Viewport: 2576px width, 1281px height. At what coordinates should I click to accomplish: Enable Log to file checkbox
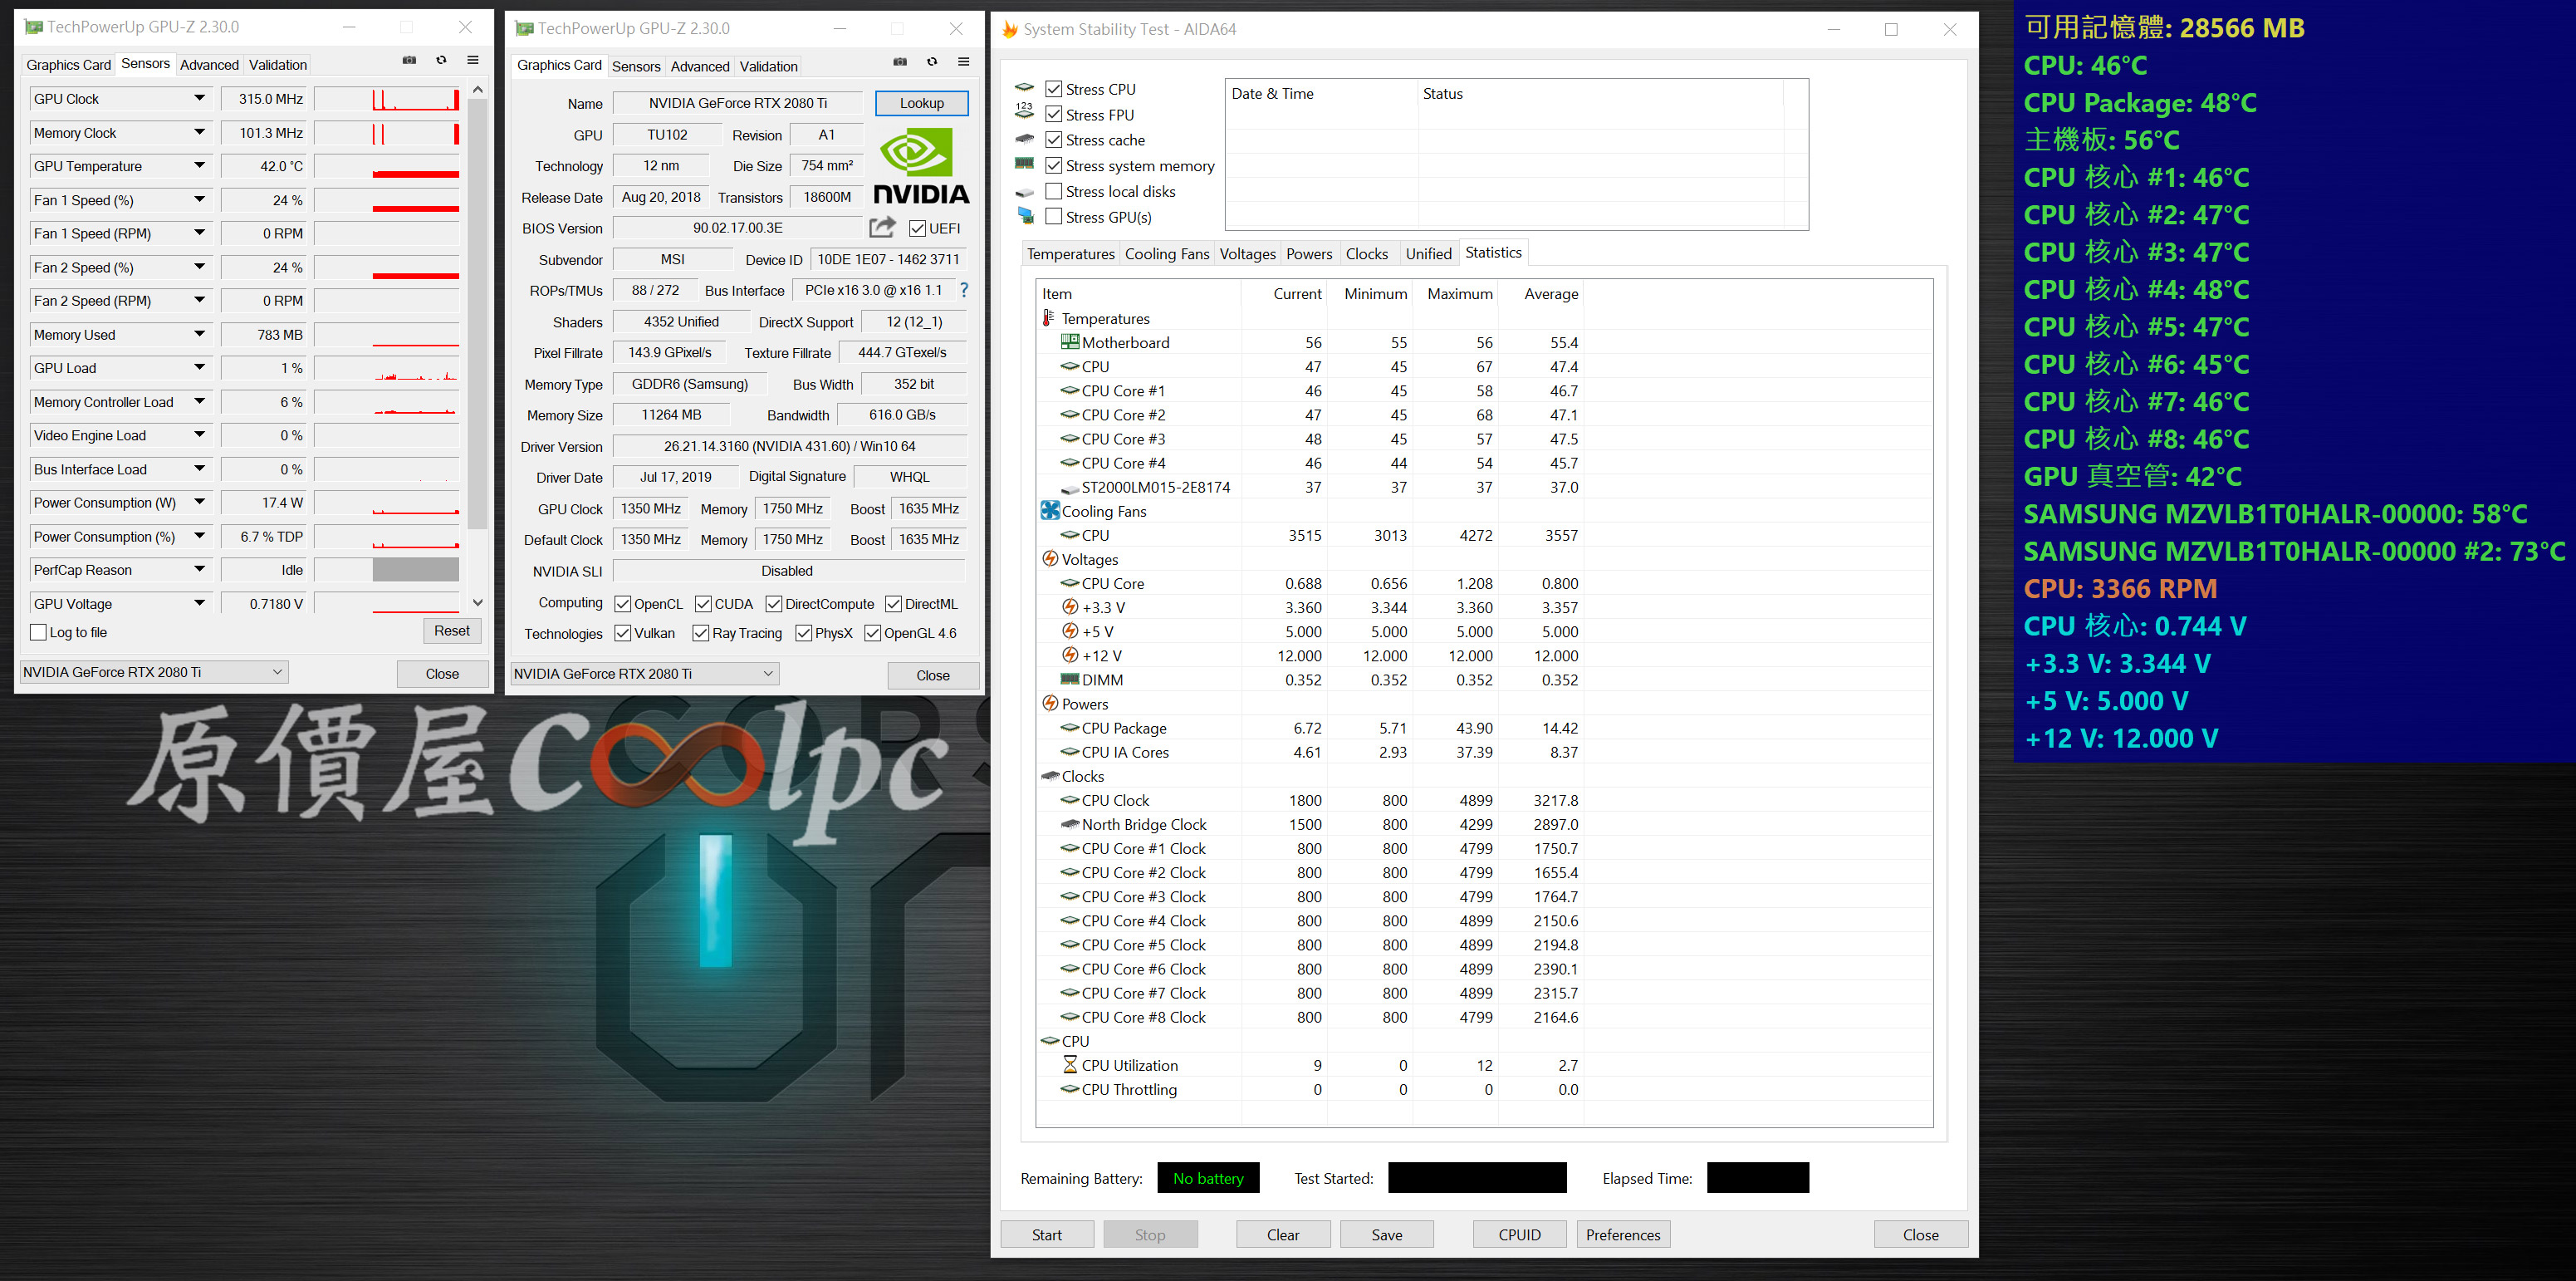tap(39, 632)
